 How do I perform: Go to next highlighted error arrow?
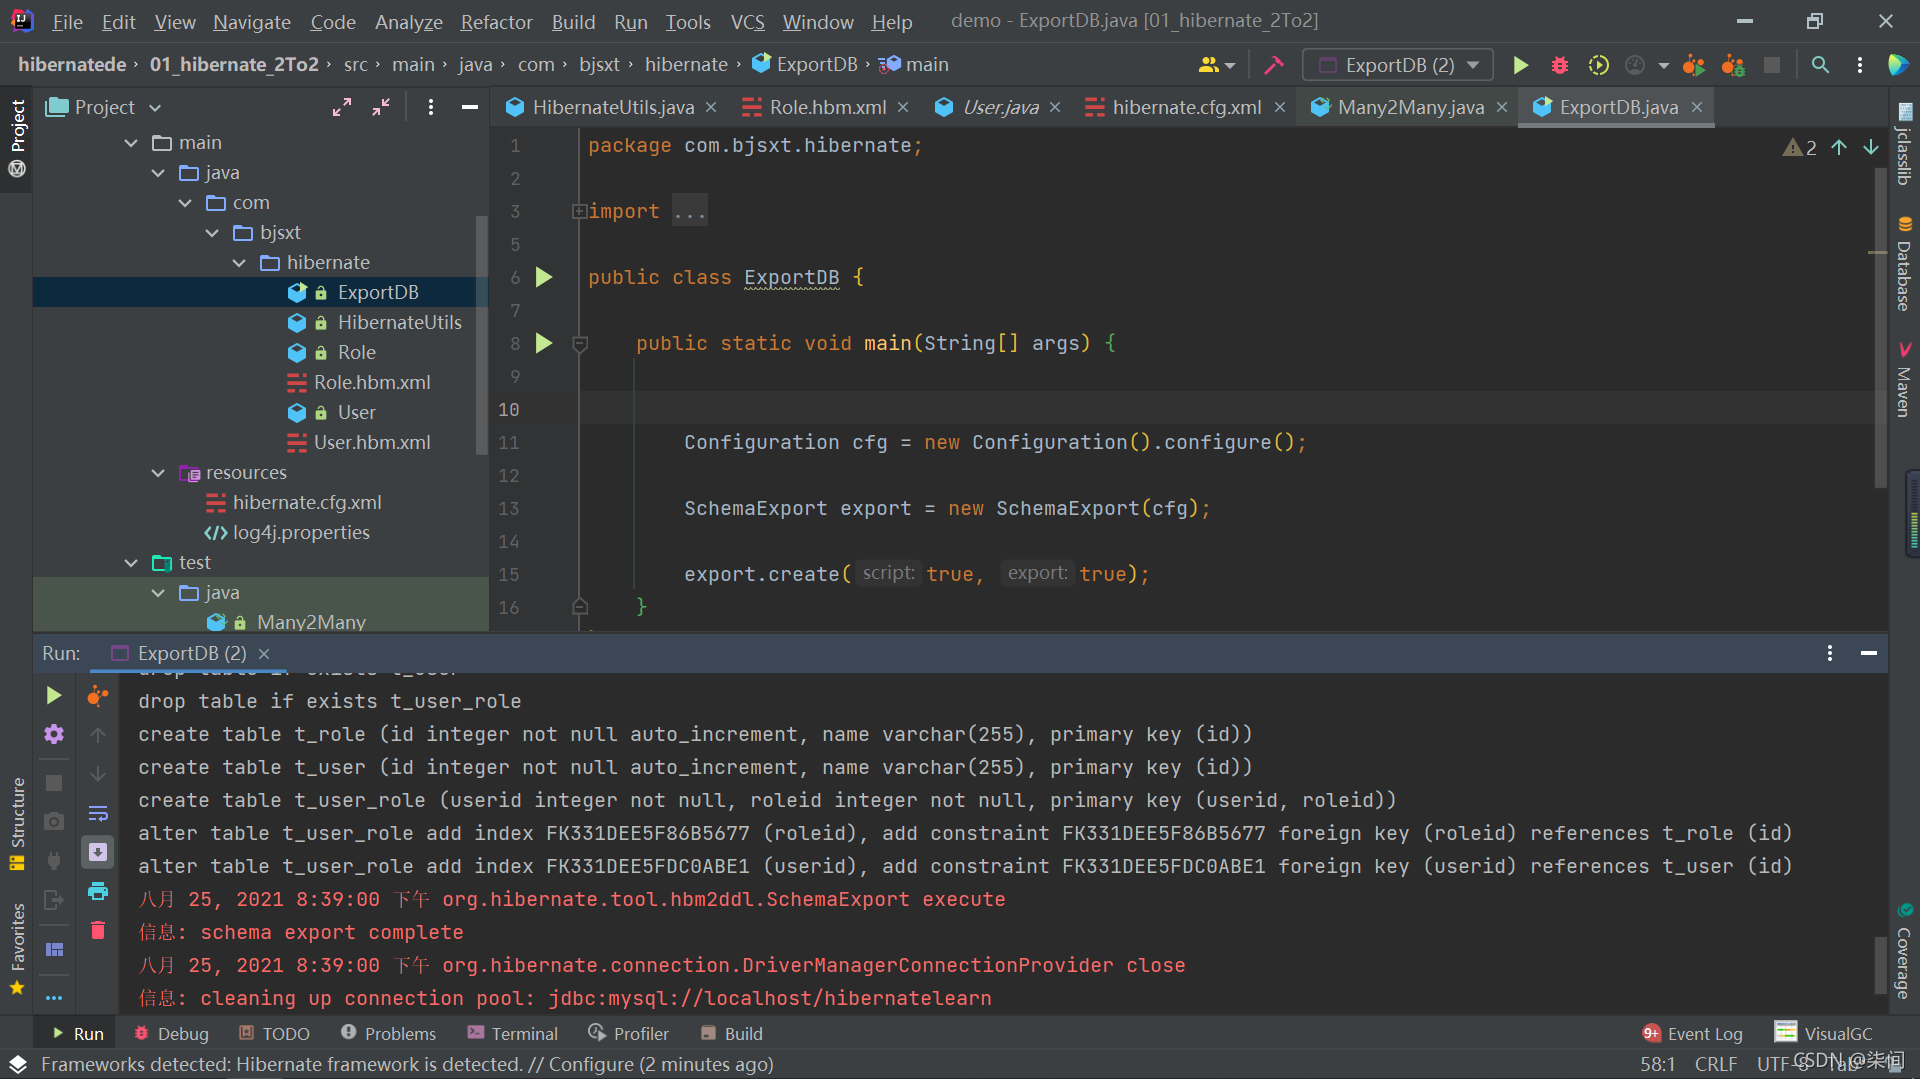[x=1870, y=147]
